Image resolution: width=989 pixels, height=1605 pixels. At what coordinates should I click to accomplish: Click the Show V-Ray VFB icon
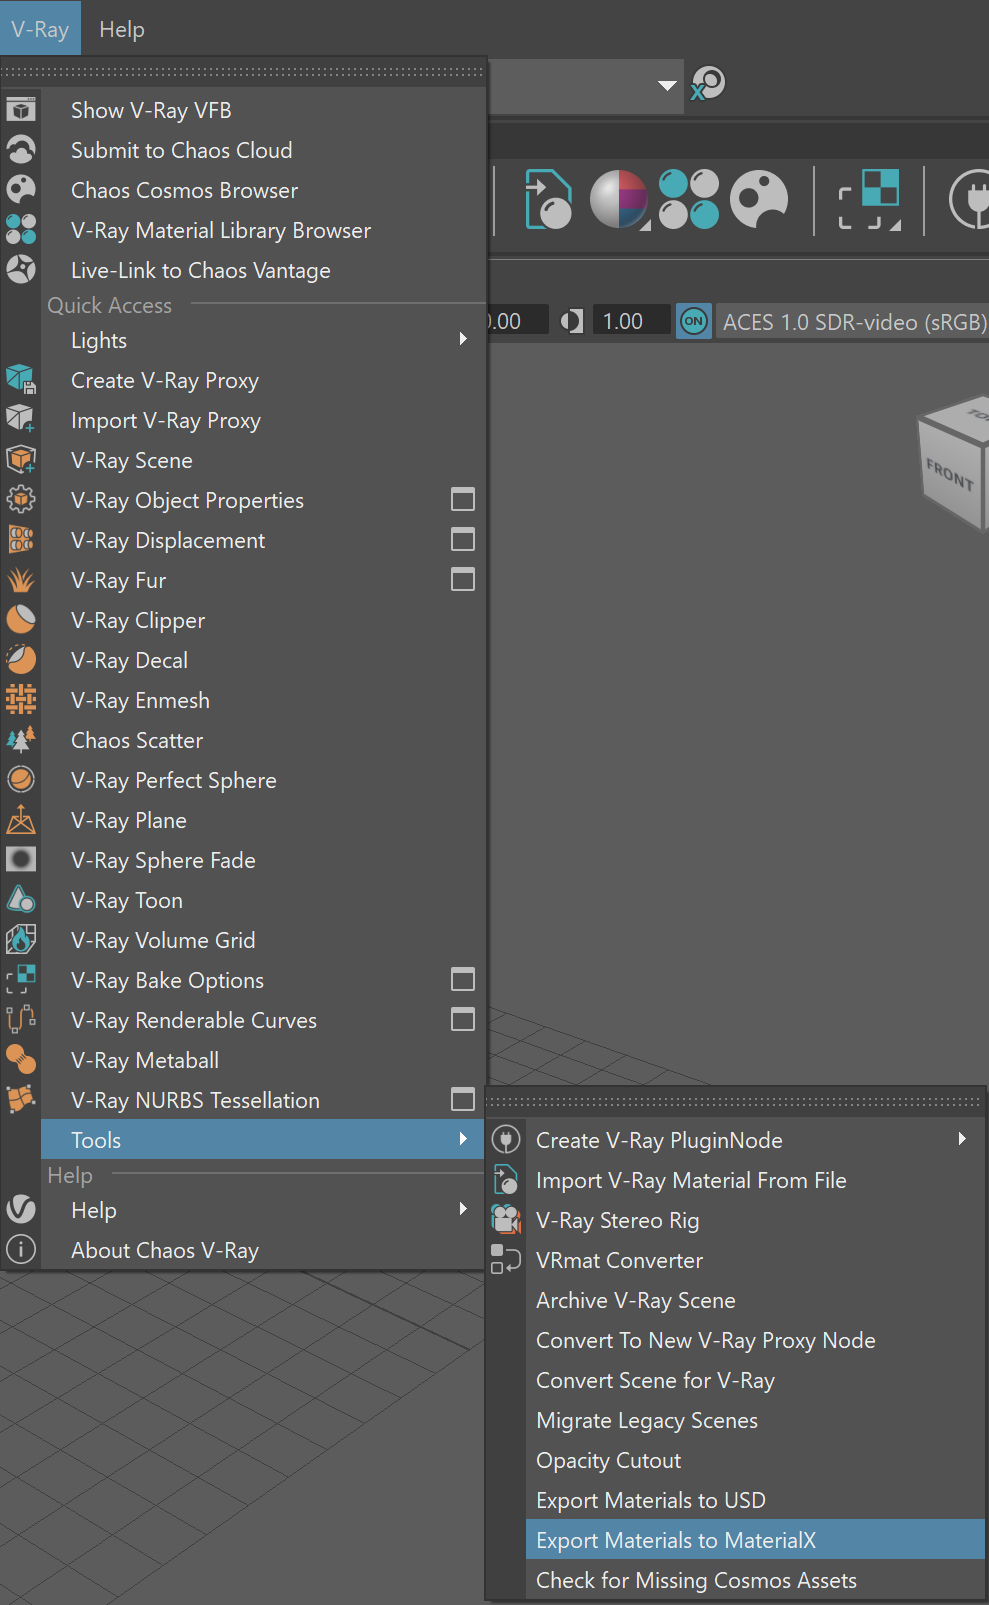pyautogui.click(x=21, y=109)
